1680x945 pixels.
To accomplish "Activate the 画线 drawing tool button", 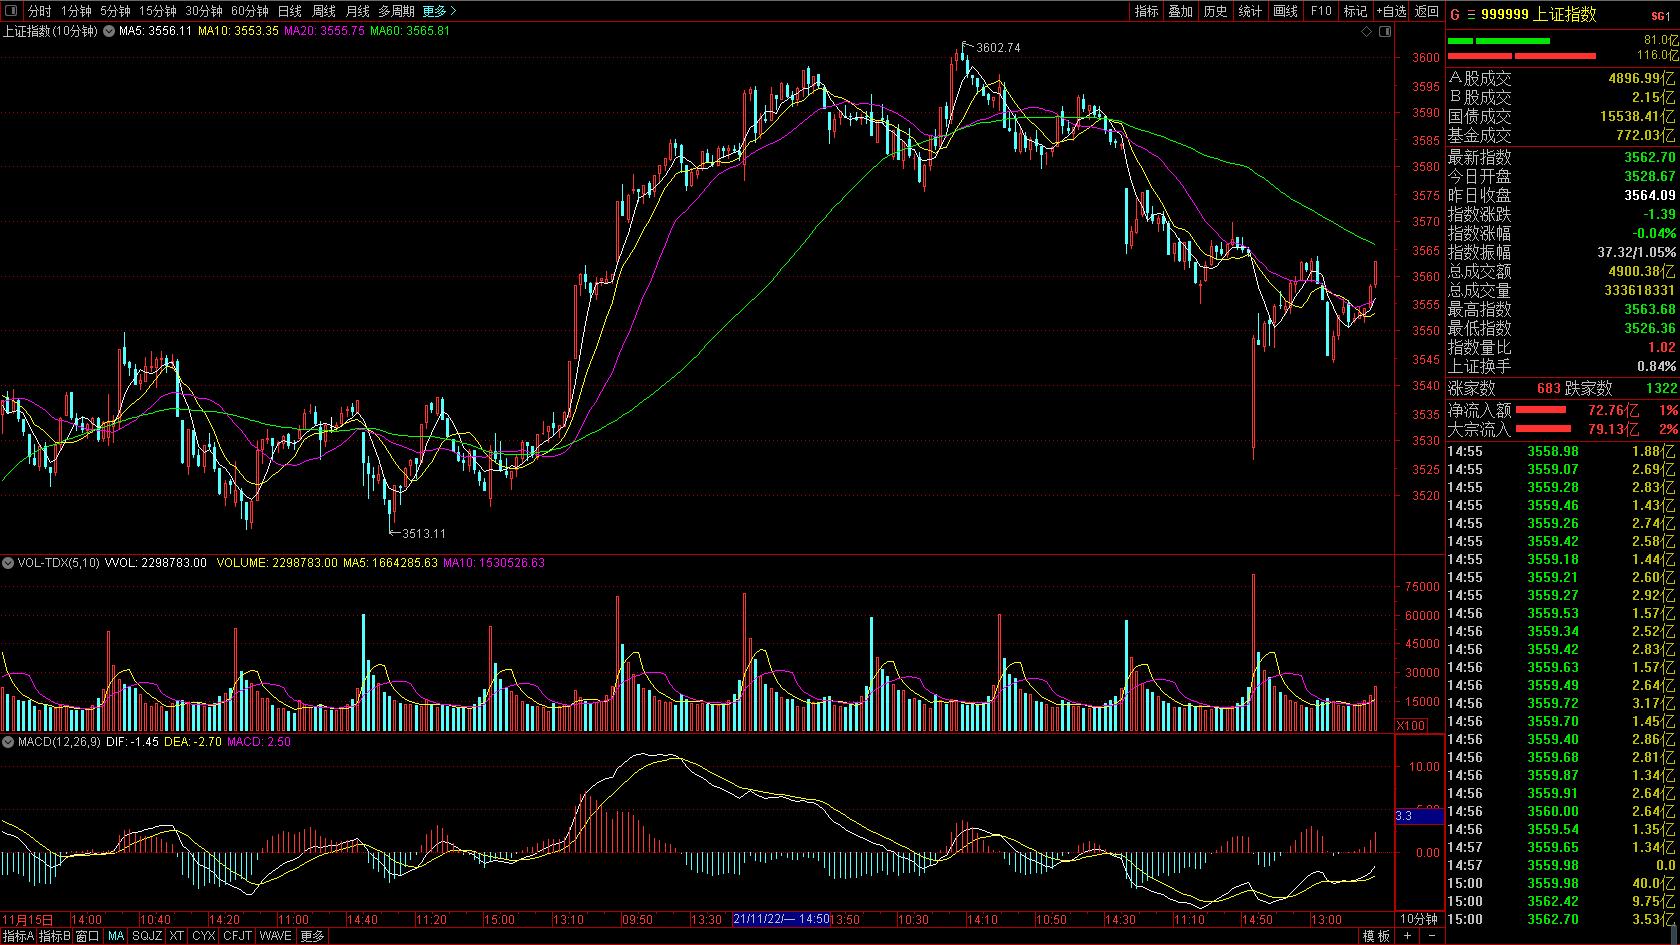I will pos(1286,11).
